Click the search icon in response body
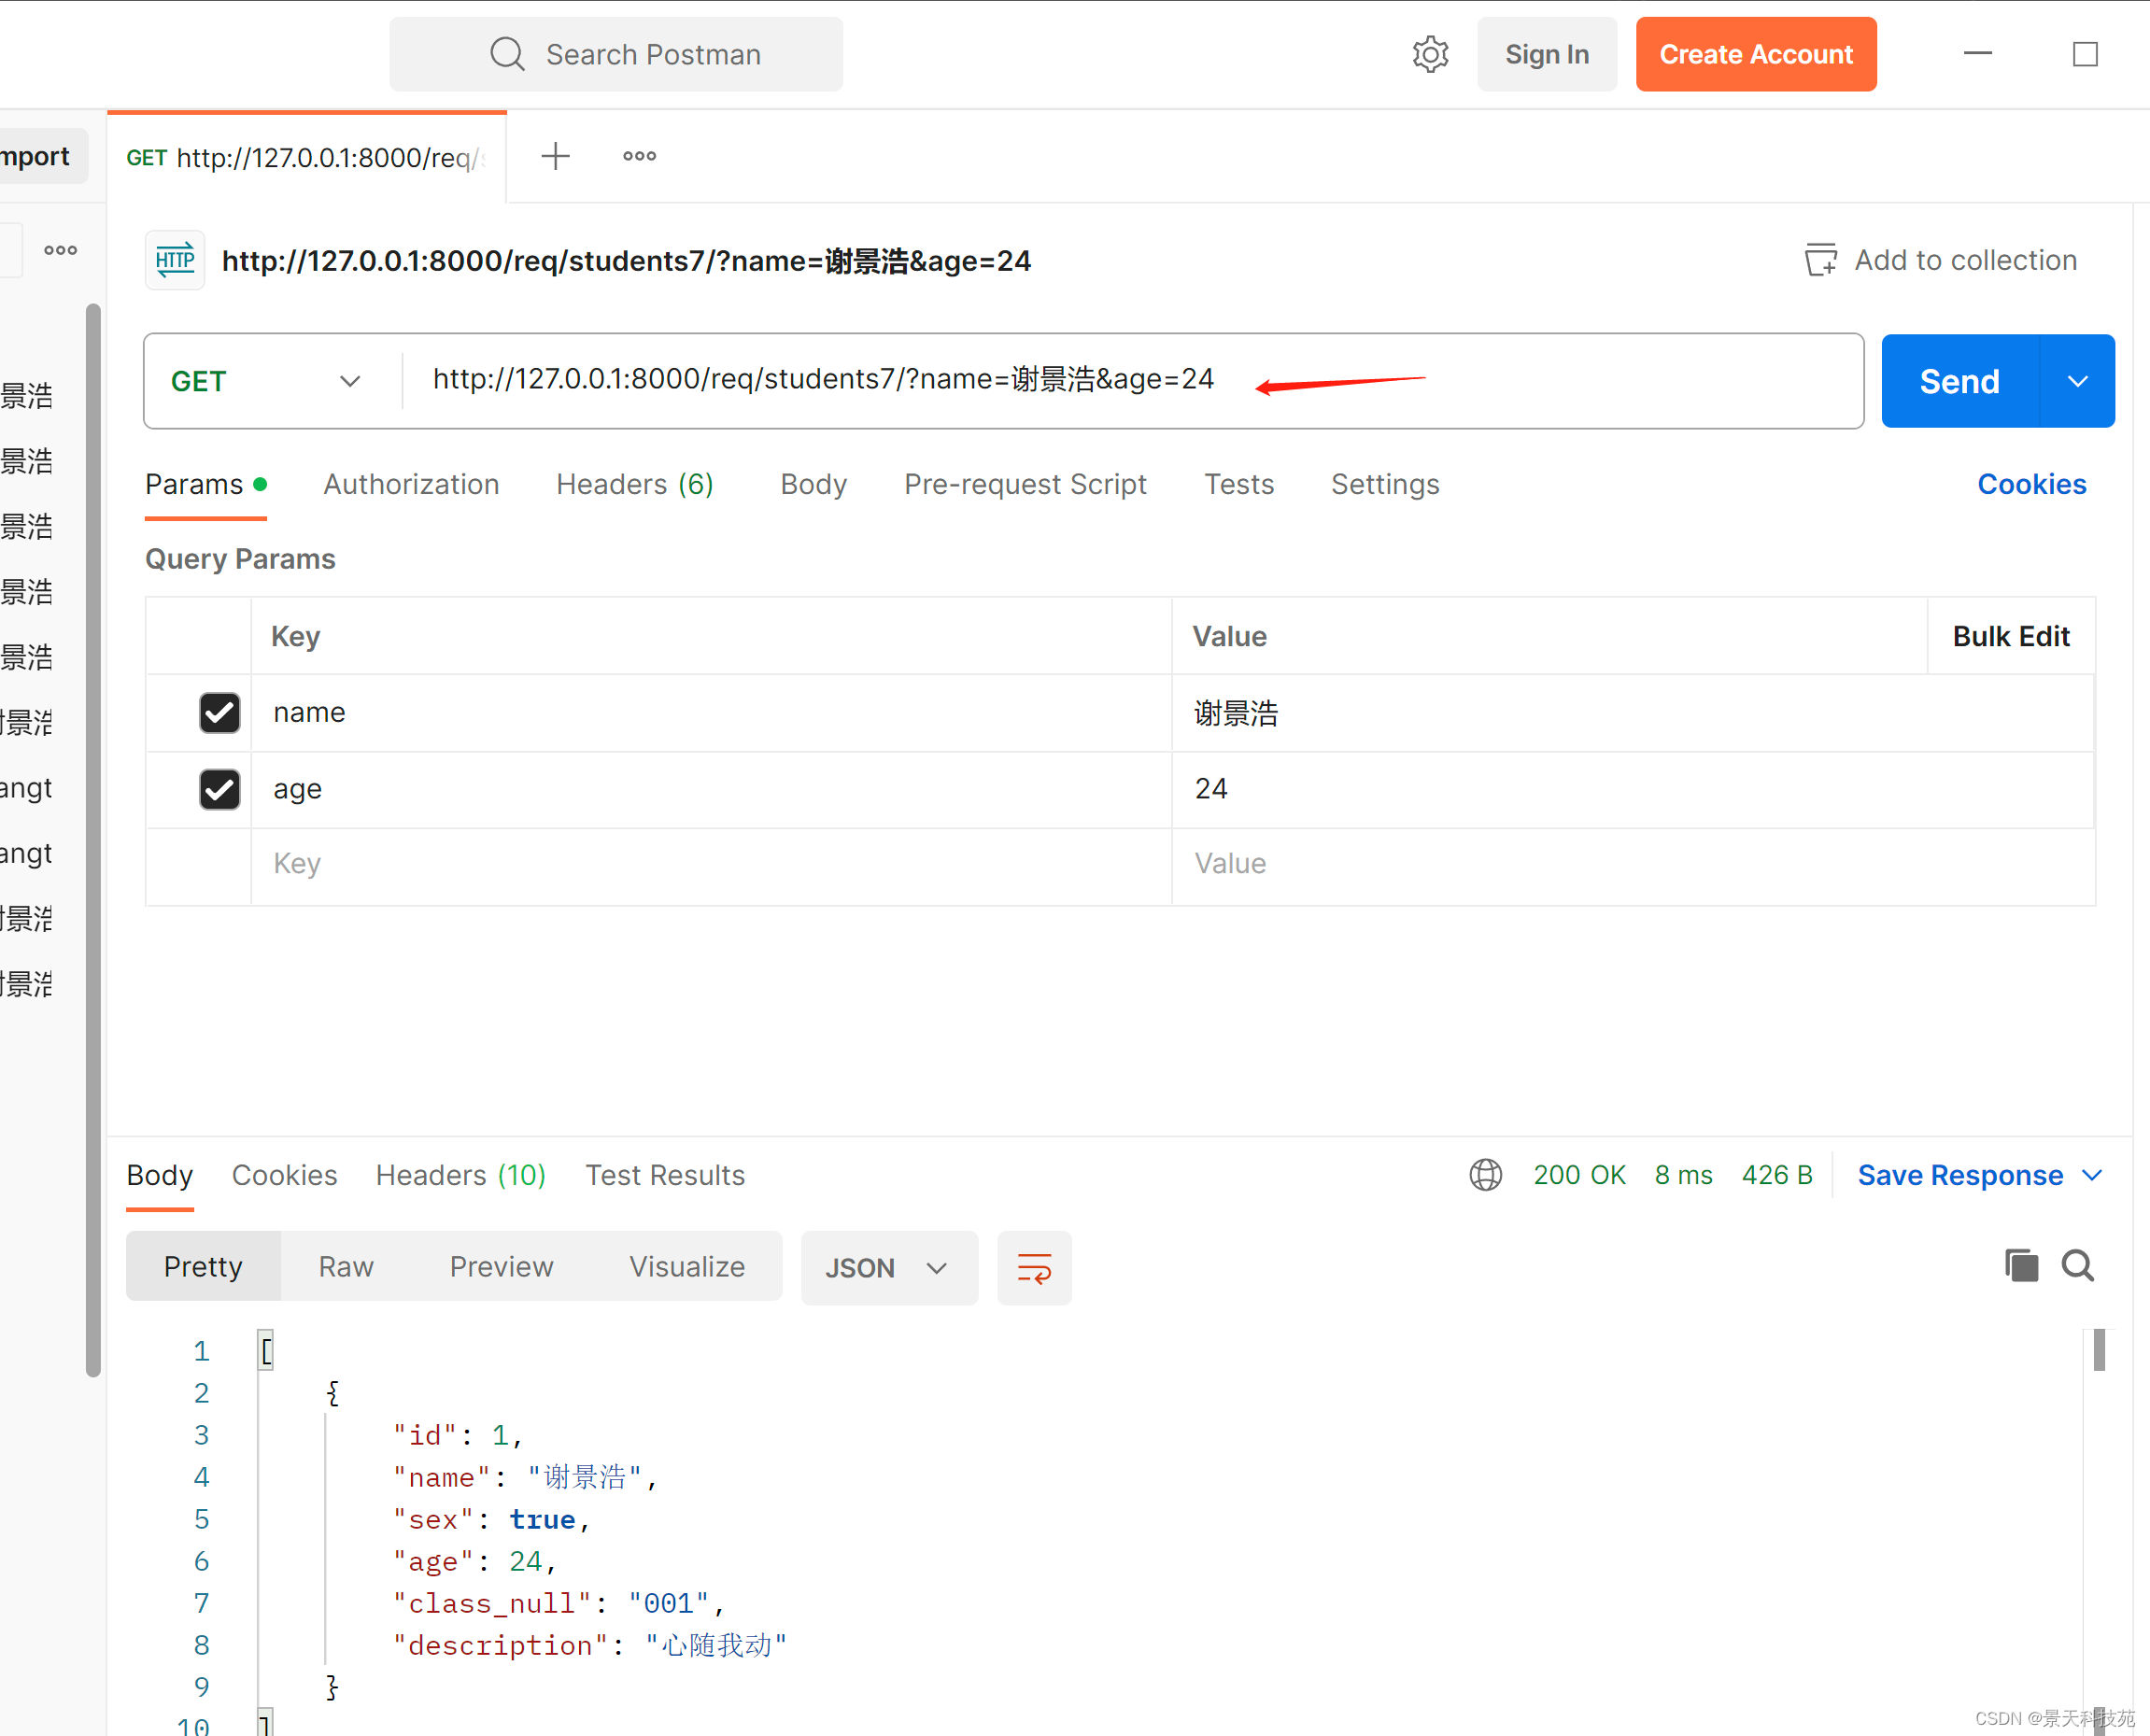2150x1736 pixels. coord(2077,1266)
